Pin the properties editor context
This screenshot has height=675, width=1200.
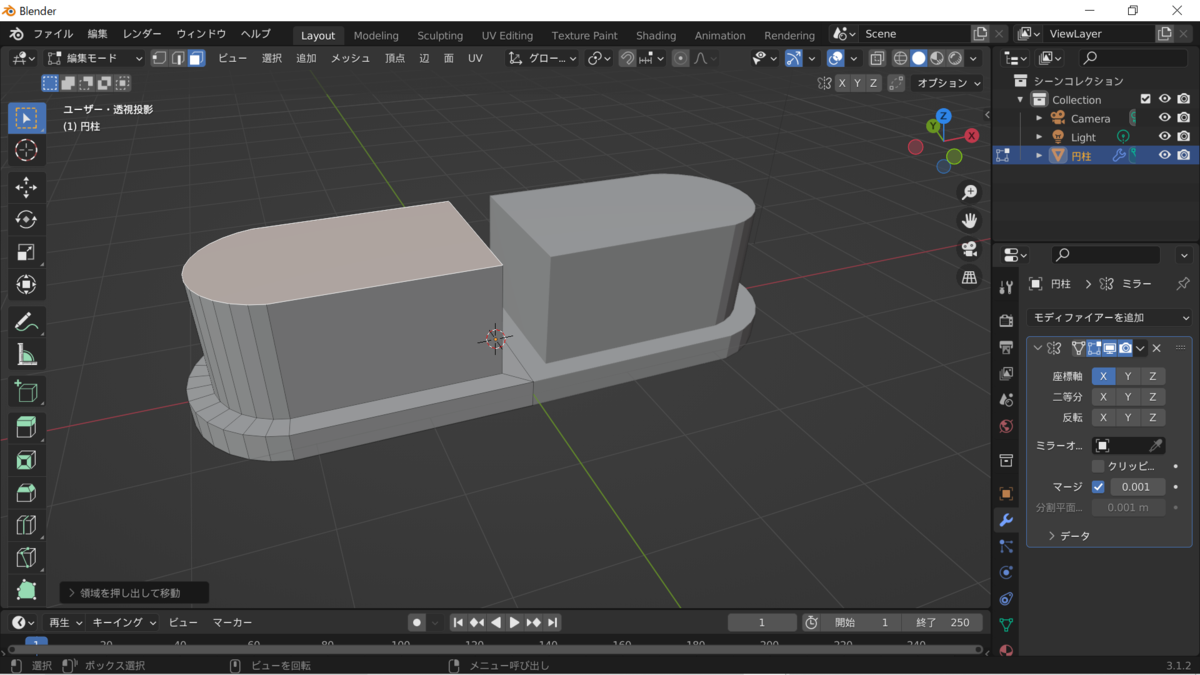1183,284
